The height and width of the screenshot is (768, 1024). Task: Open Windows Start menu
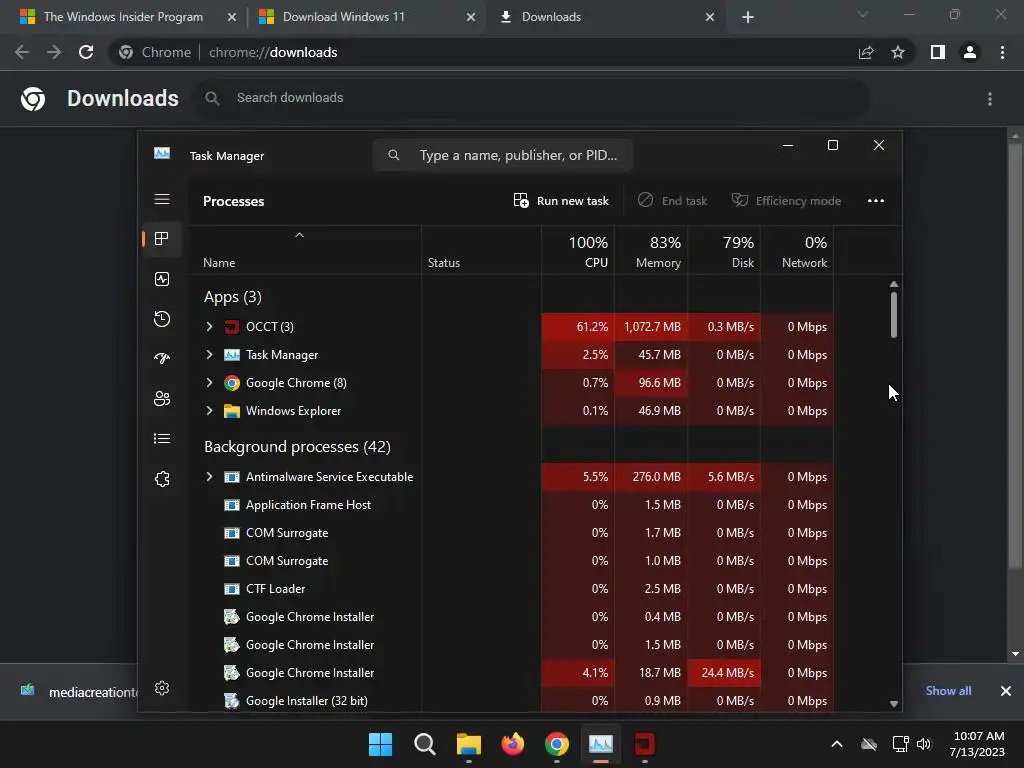coord(380,744)
